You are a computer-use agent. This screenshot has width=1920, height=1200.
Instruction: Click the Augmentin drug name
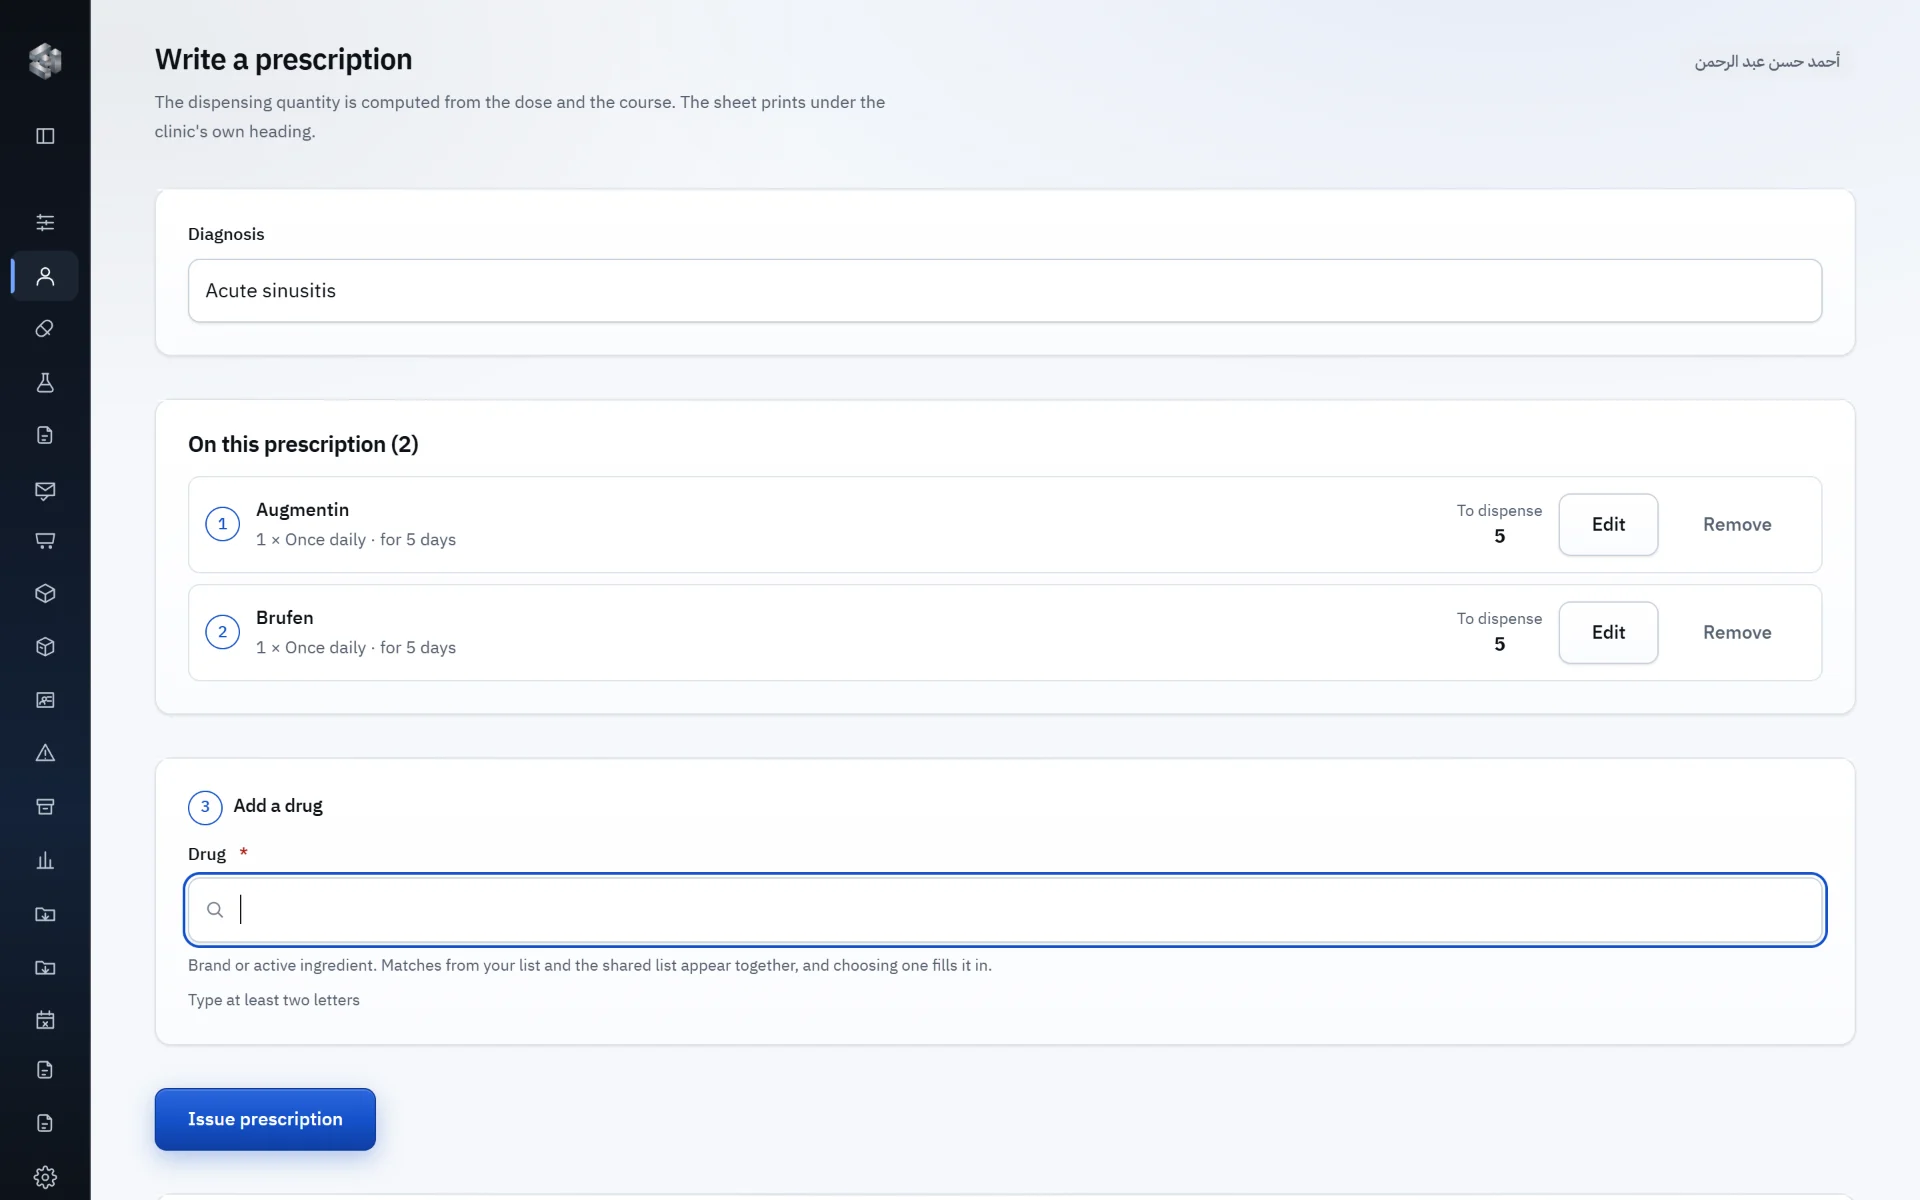pos(302,510)
